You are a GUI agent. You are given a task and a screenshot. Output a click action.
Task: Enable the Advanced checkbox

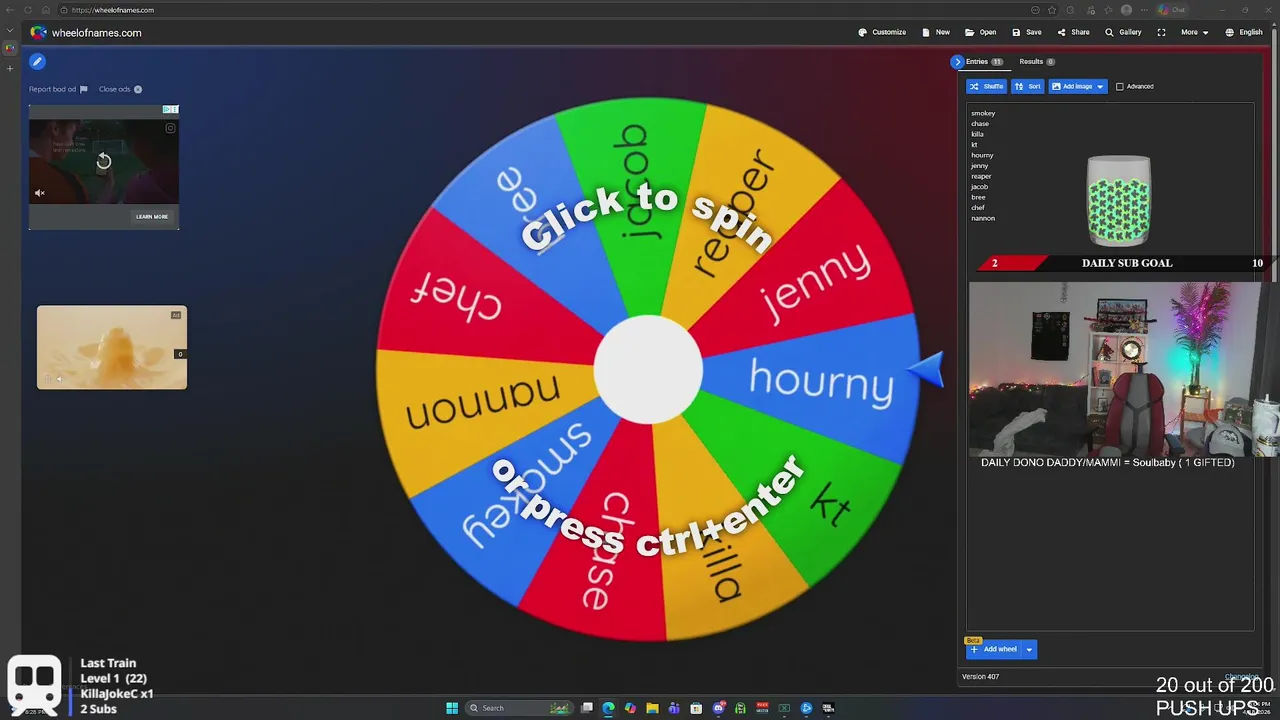coord(1119,86)
